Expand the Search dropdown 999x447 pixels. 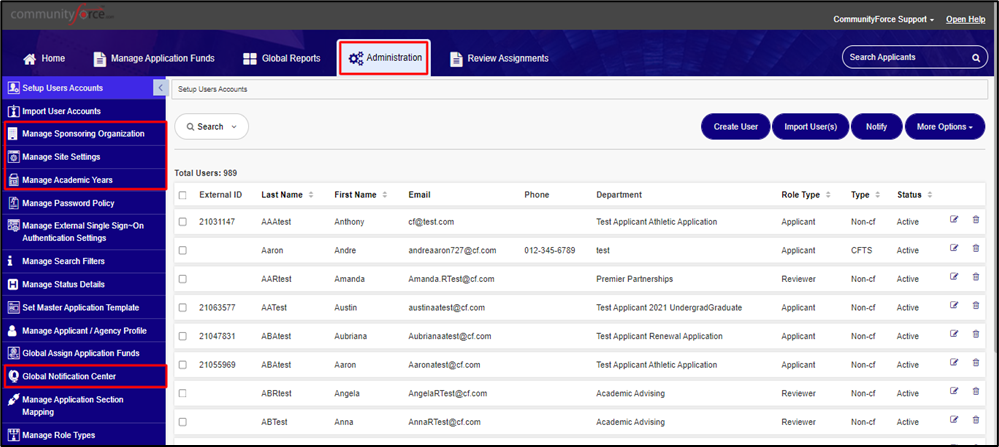pos(212,127)
